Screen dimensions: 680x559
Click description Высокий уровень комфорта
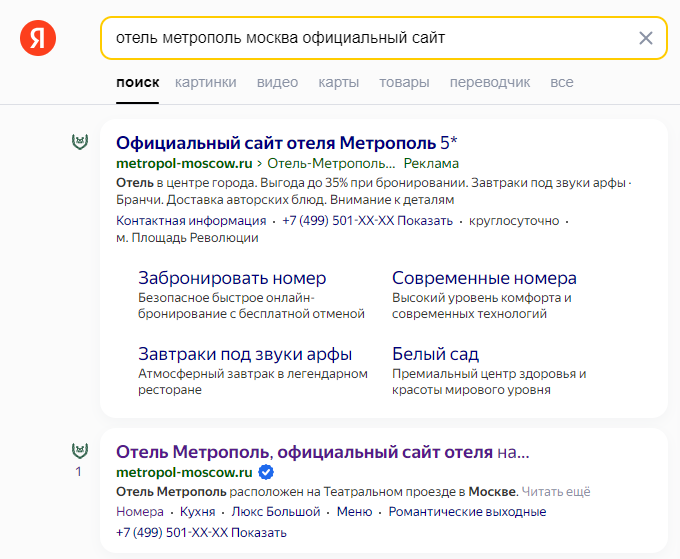point(481,306)
